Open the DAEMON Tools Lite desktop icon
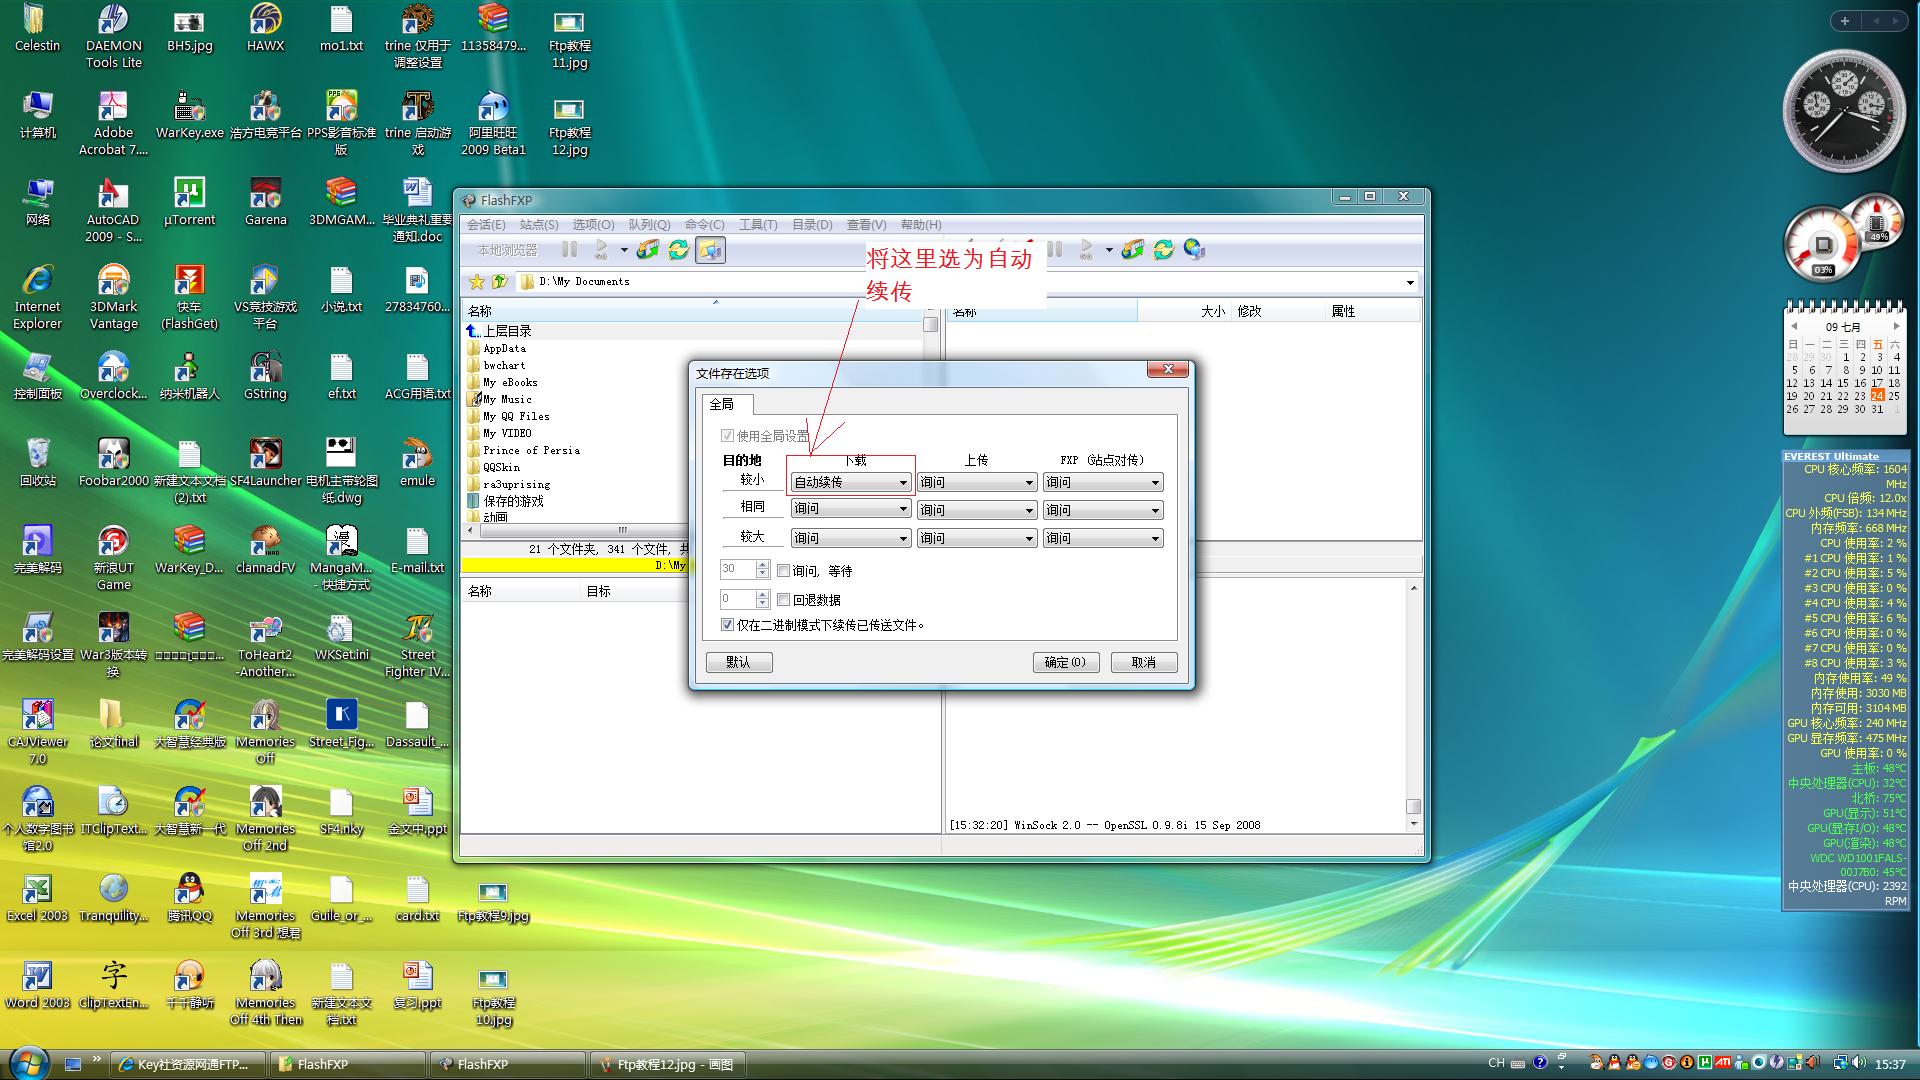The width and height of the screenshot is (1920, 1080). click(114, 36)
